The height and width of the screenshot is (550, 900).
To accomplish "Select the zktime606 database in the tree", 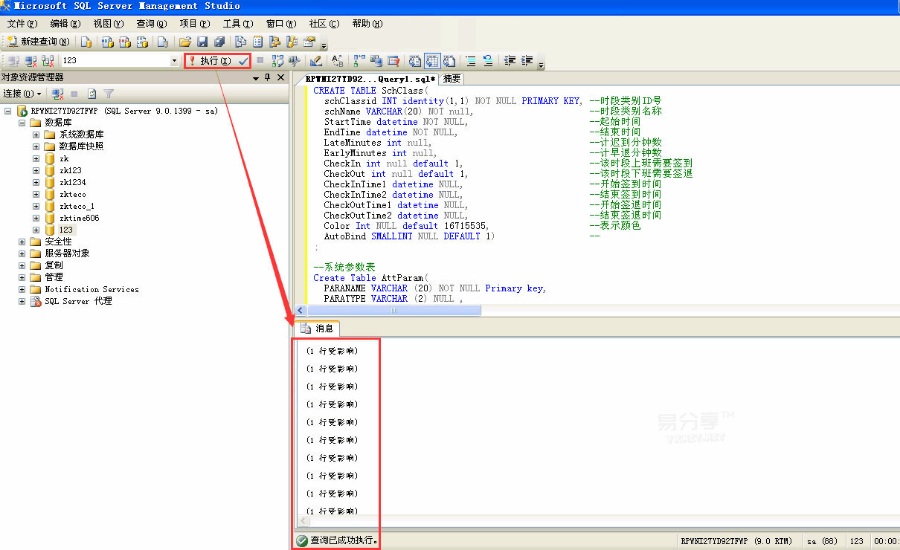I will [79, 218].
